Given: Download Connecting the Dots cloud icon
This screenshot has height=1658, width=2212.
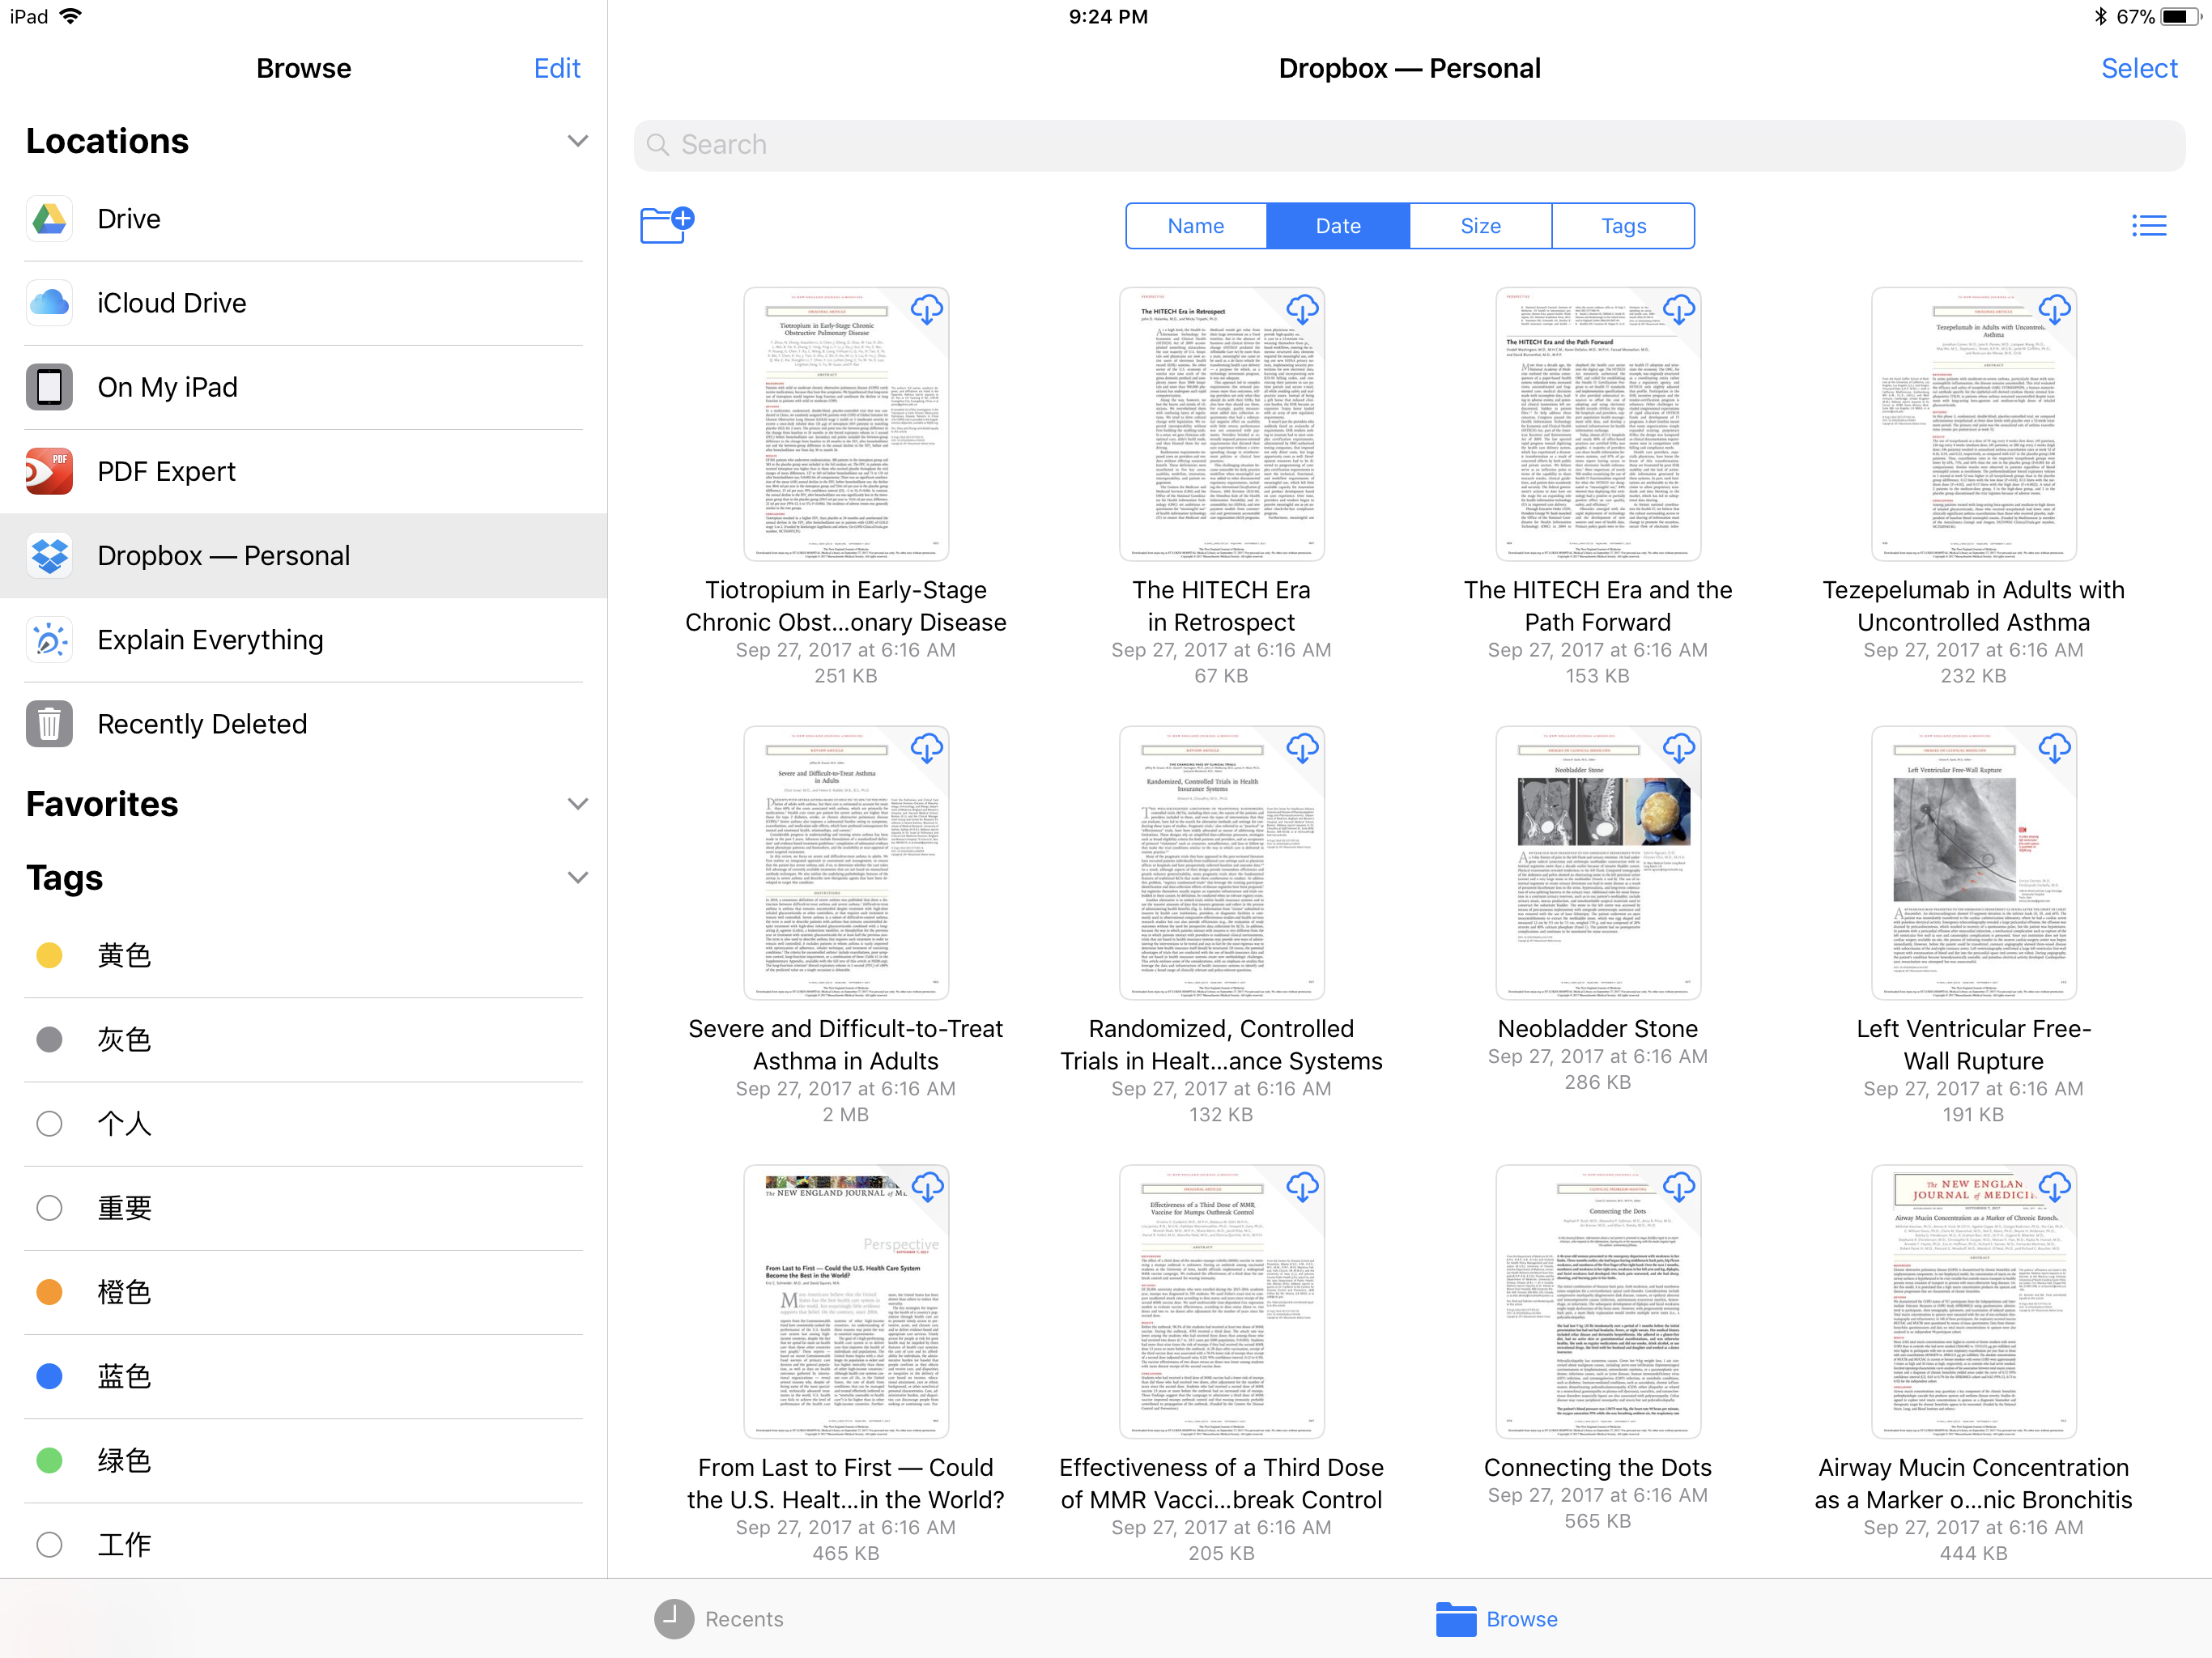Looking at the screenshot, I should tap(1678, 1188).
